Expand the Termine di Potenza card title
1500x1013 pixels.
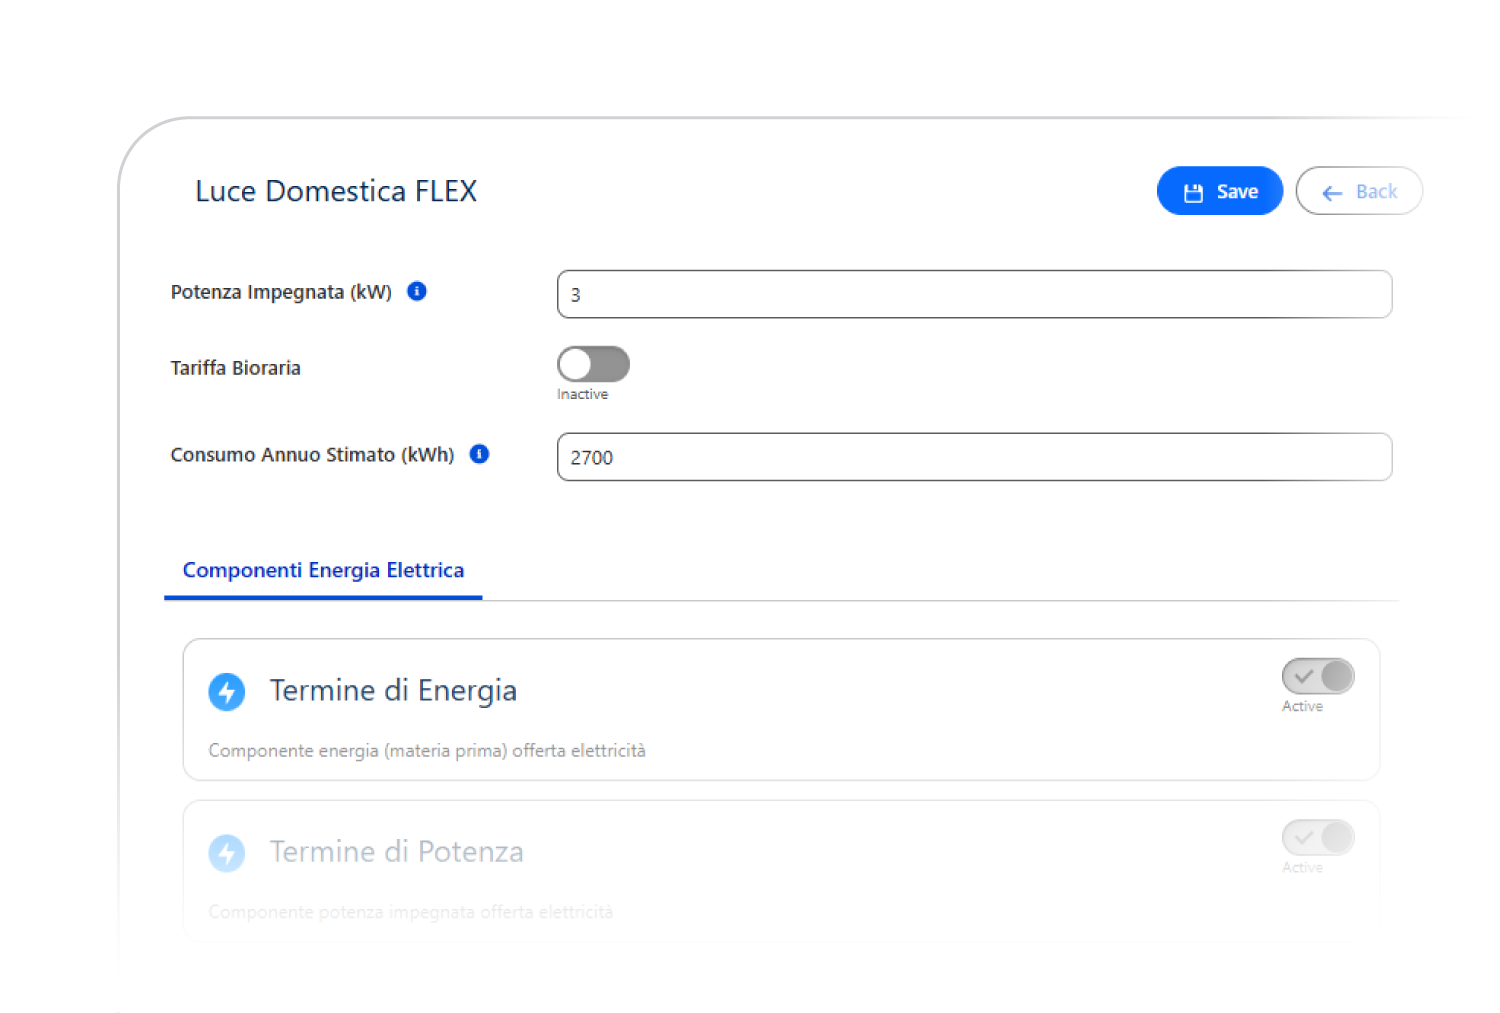(x=396, y=851)
